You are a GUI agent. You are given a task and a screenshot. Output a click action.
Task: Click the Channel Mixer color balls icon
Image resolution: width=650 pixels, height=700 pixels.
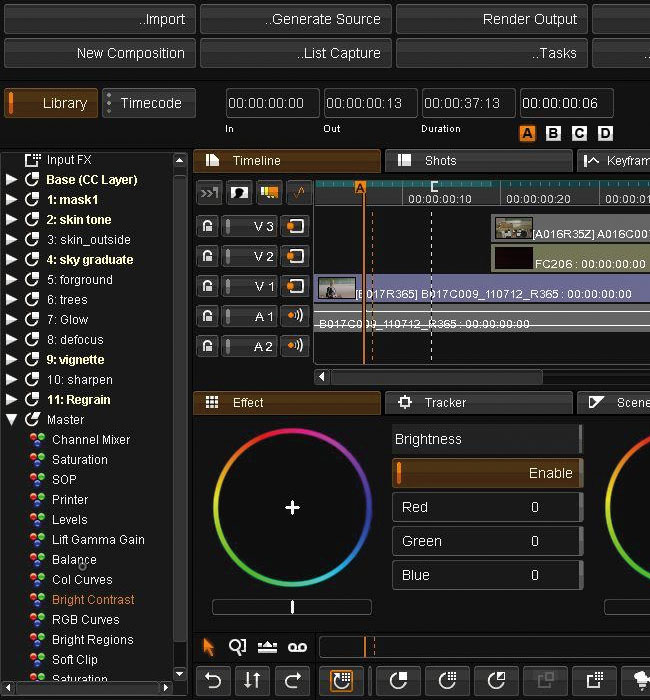tap(38, 440)
